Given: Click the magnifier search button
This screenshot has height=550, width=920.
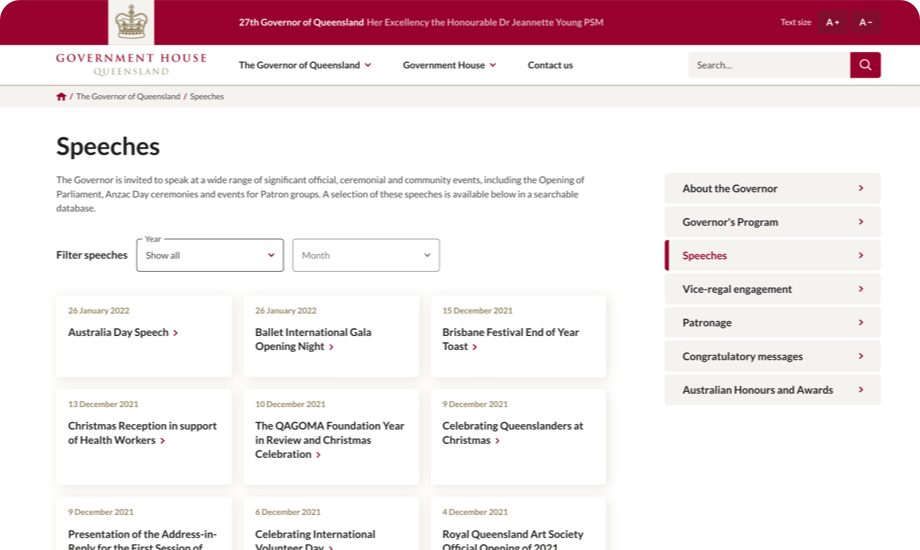Looking at the screenshot, I should point(865,65).
